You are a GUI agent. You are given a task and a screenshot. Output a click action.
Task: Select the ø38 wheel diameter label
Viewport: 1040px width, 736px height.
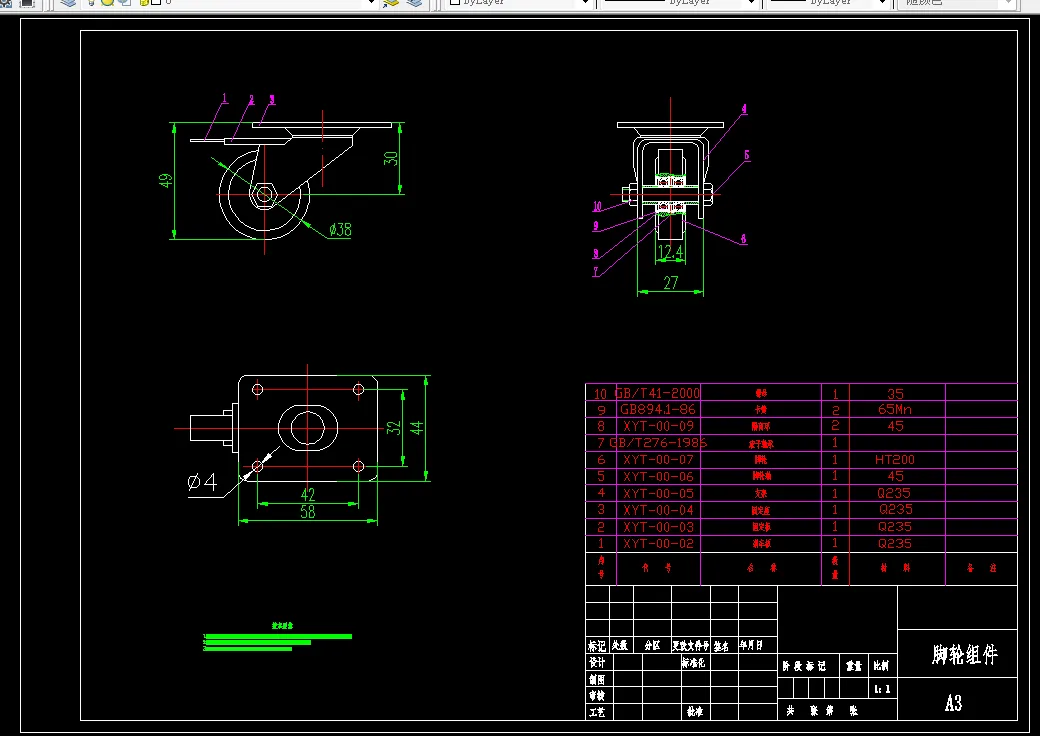(x=340, y=229)
